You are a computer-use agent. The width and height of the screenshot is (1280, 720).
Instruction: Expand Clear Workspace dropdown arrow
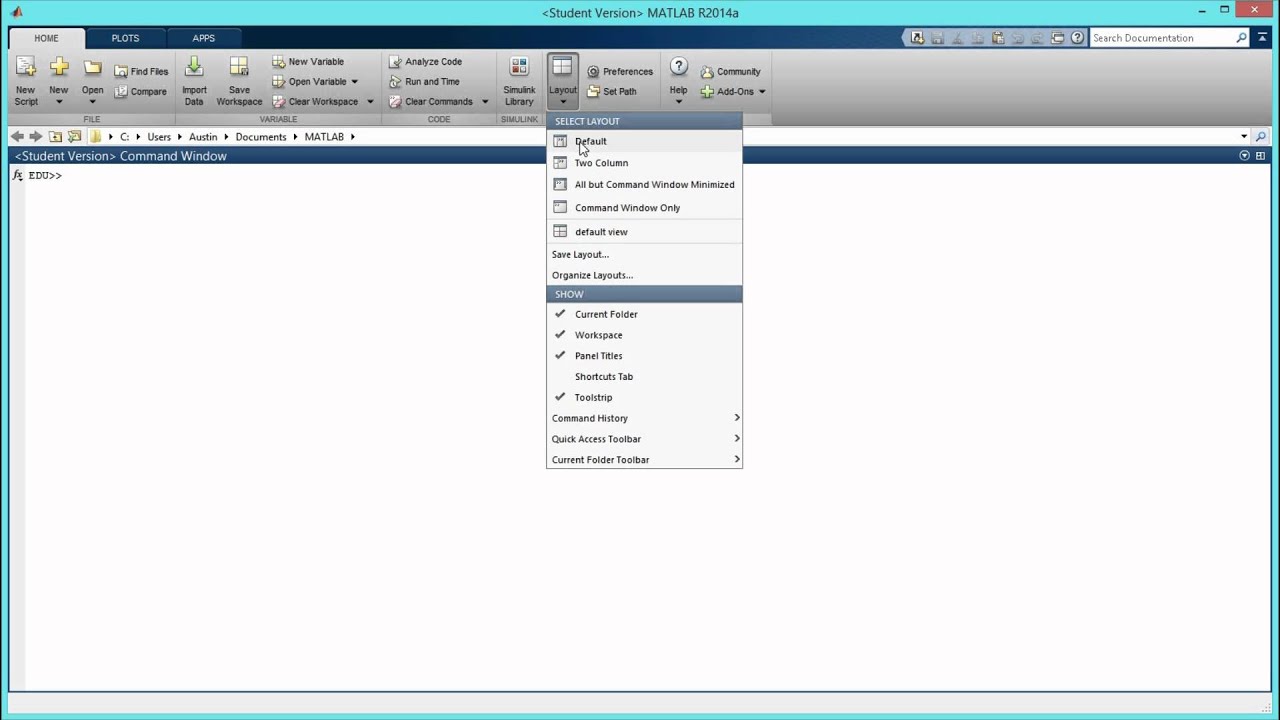pyautogui.click(x=370, y=102)
